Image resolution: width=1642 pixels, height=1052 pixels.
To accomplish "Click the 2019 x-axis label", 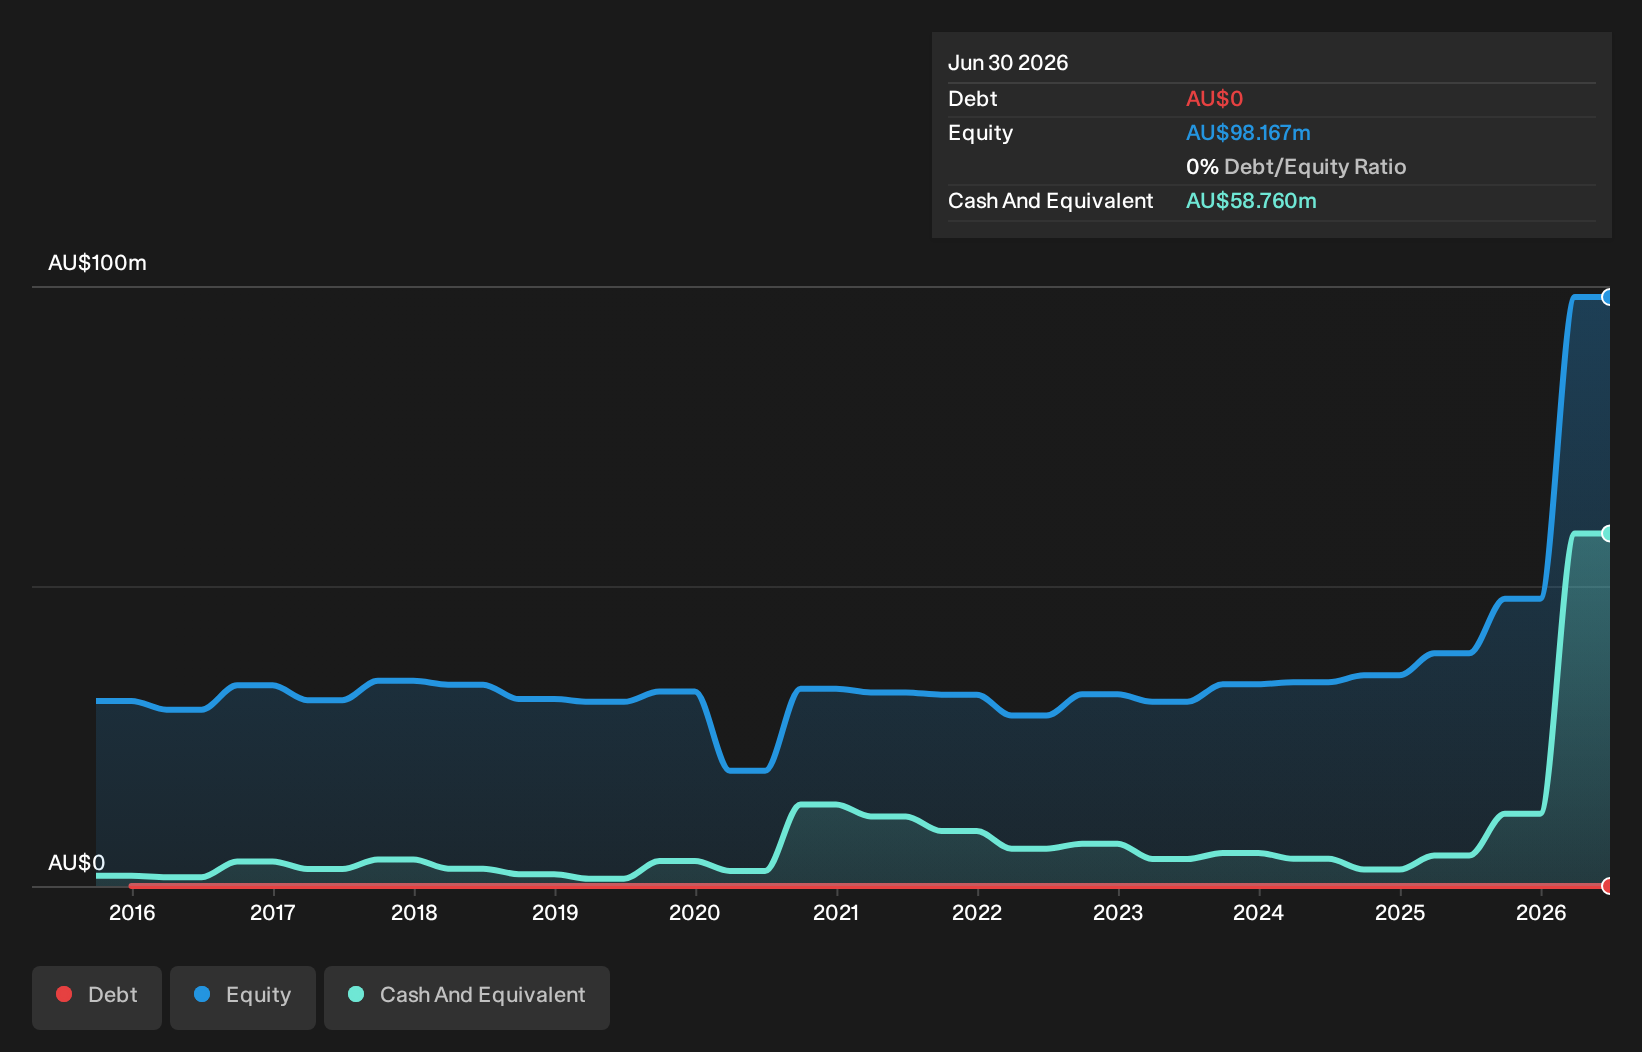I will click(555, 912).
